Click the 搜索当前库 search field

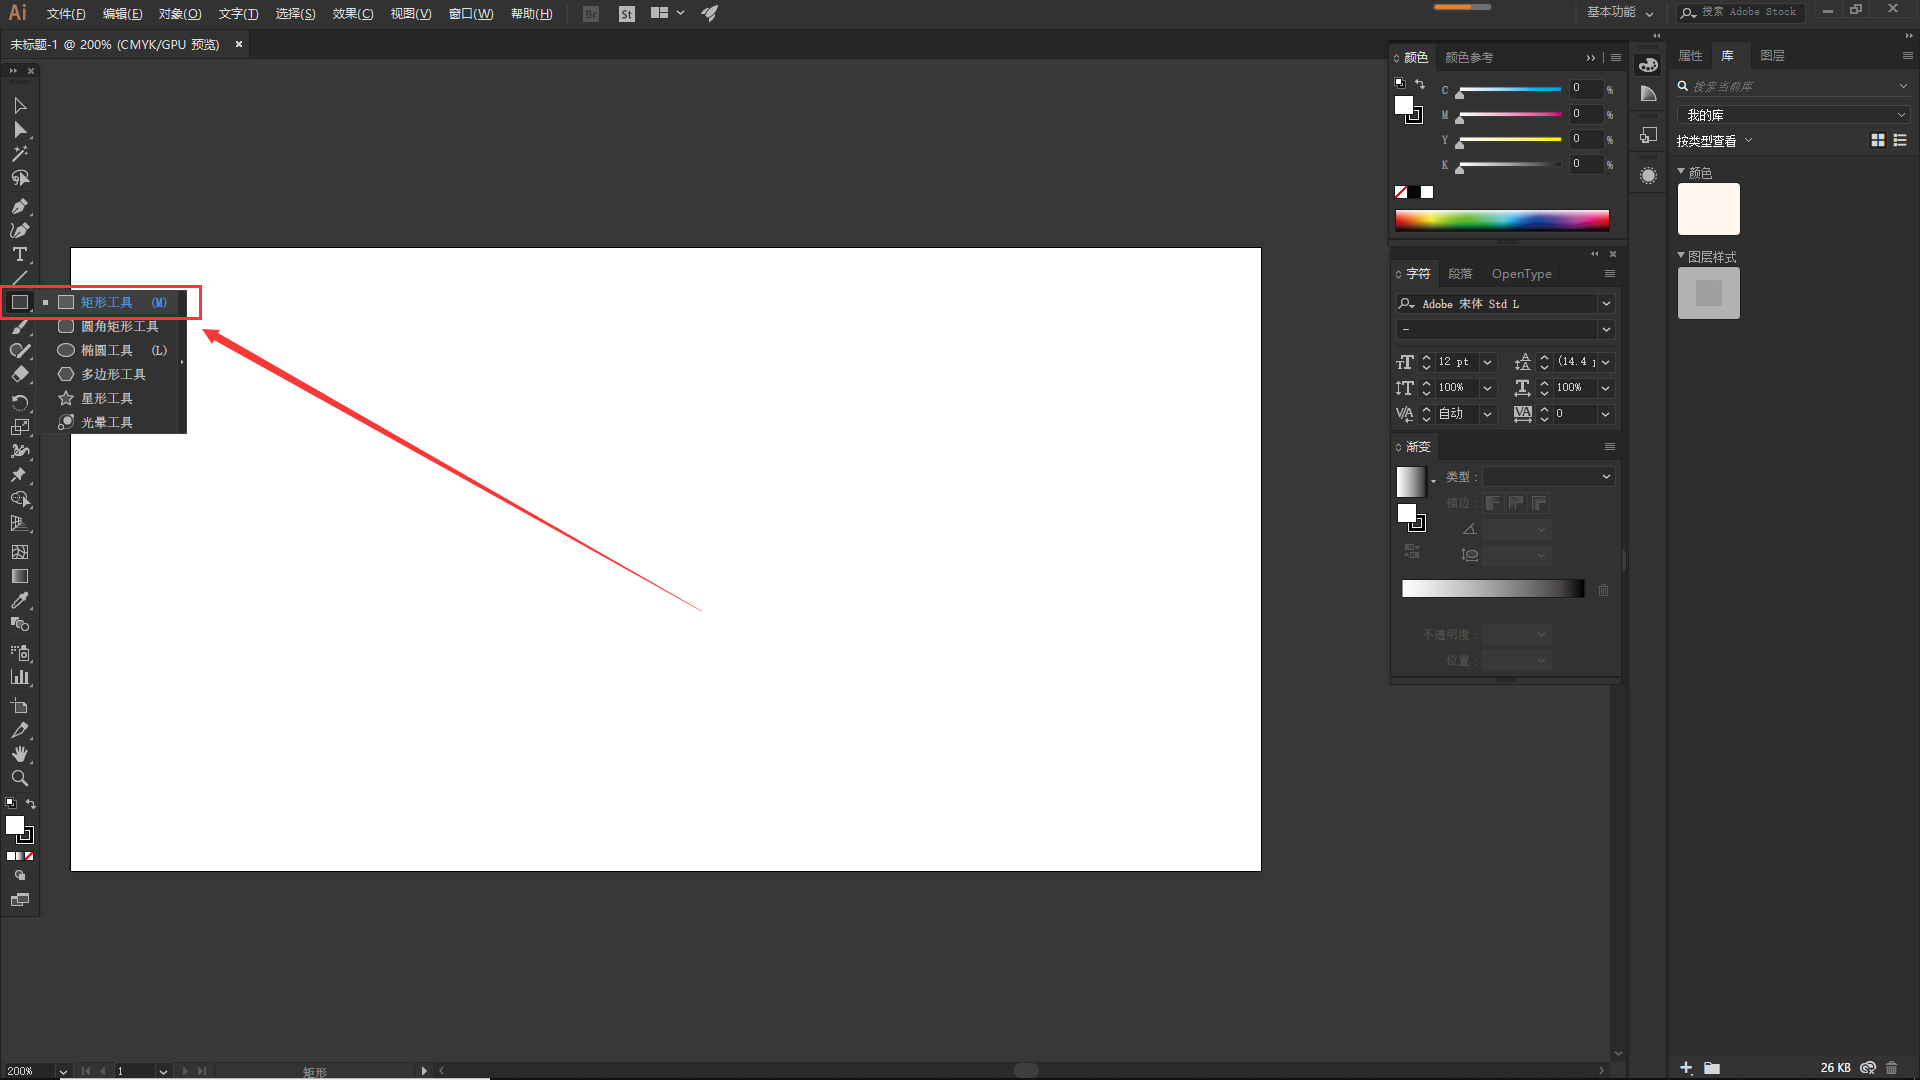pyautogui.click(x=1793, y=87)
